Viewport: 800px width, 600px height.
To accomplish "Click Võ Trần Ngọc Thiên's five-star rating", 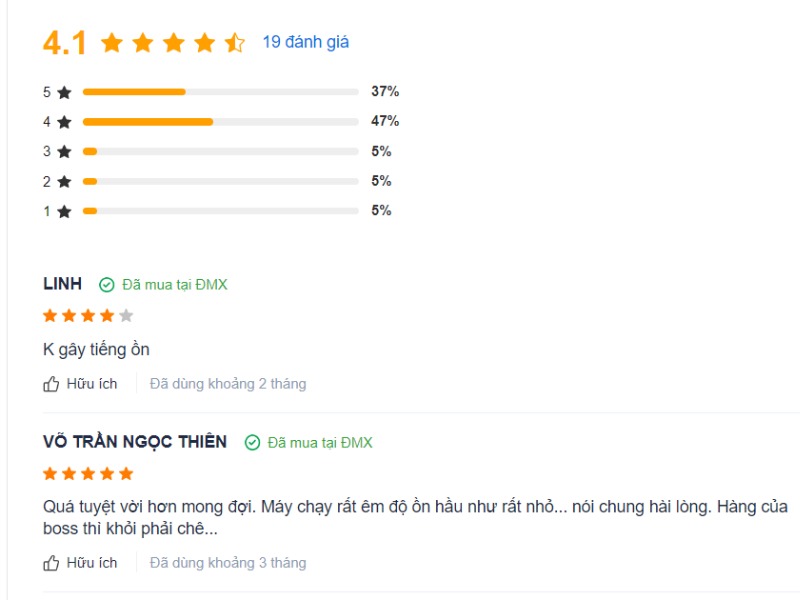I will pos(88,474).
